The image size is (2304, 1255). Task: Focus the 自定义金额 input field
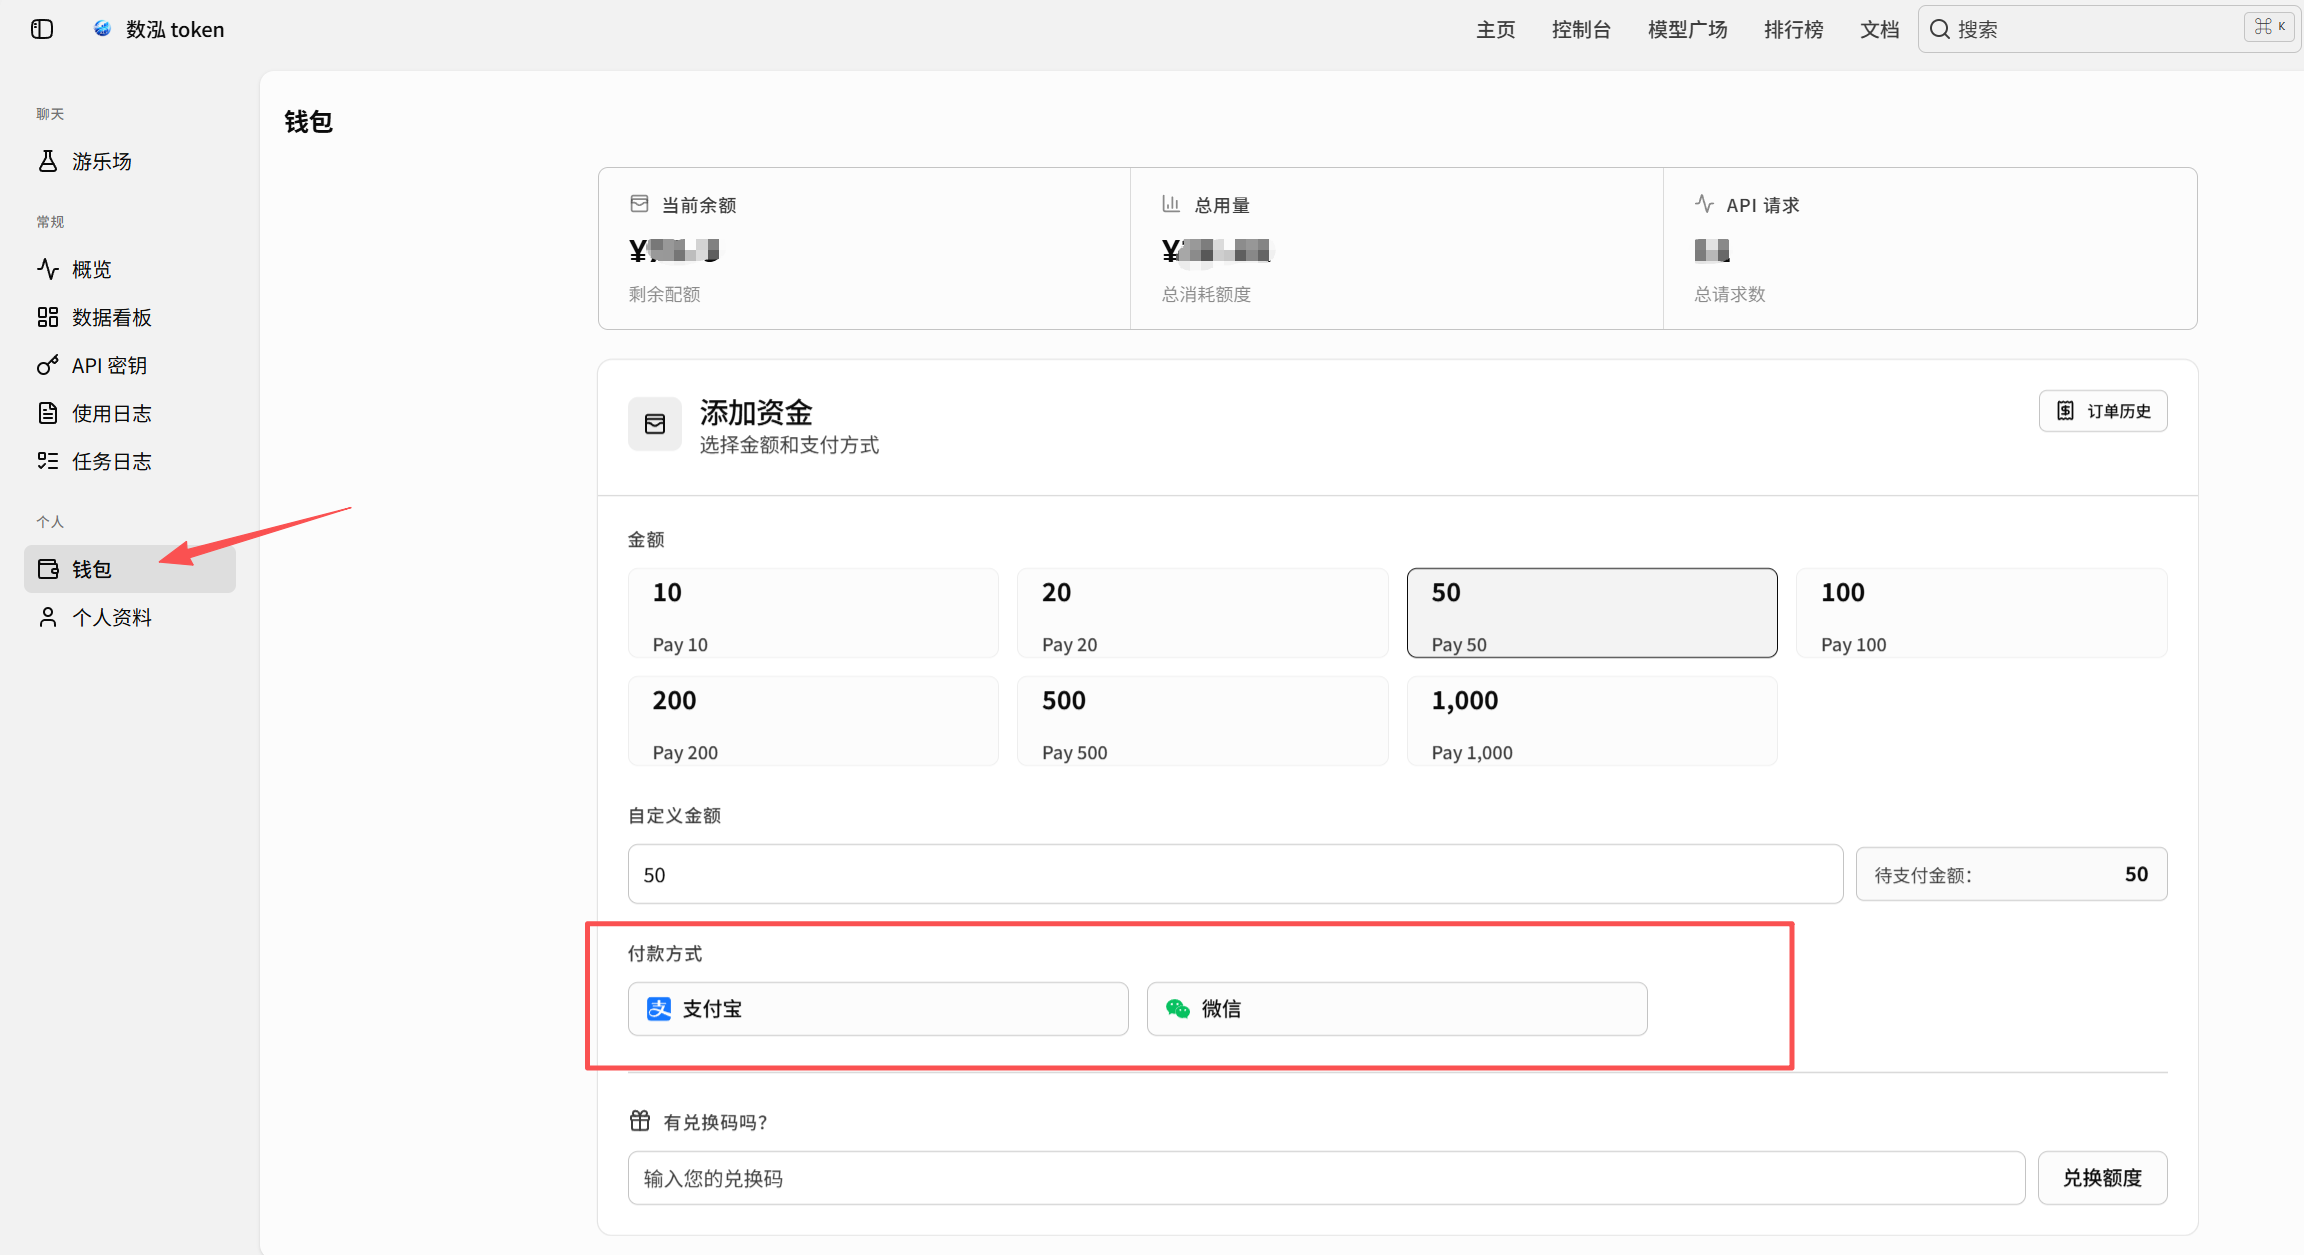[1235, 874]
